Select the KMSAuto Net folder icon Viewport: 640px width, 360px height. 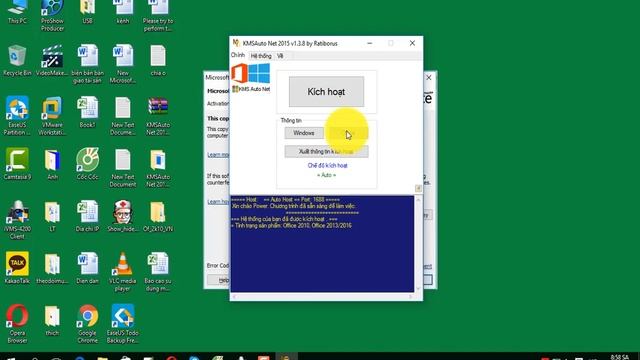click(x=158, y=168)
